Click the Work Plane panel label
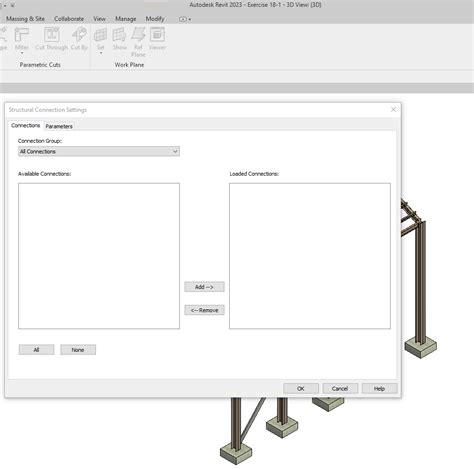This screenshot has width=474, height=469. 129,65
